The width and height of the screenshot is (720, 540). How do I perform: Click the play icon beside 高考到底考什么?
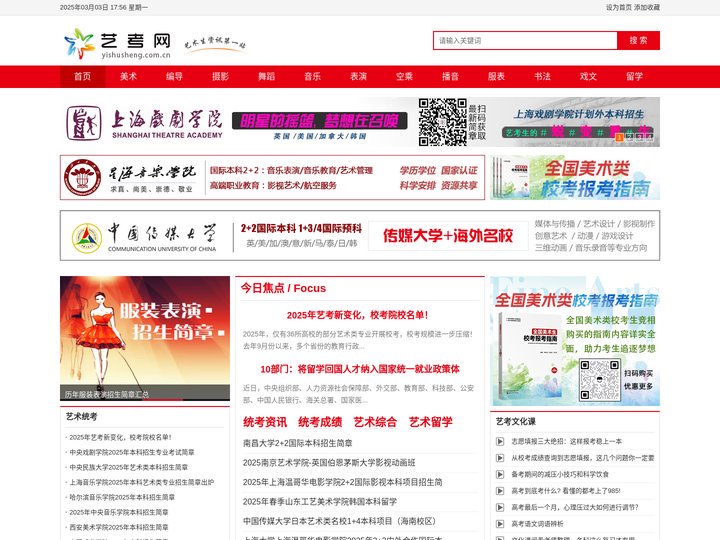(x=500, y=491)
